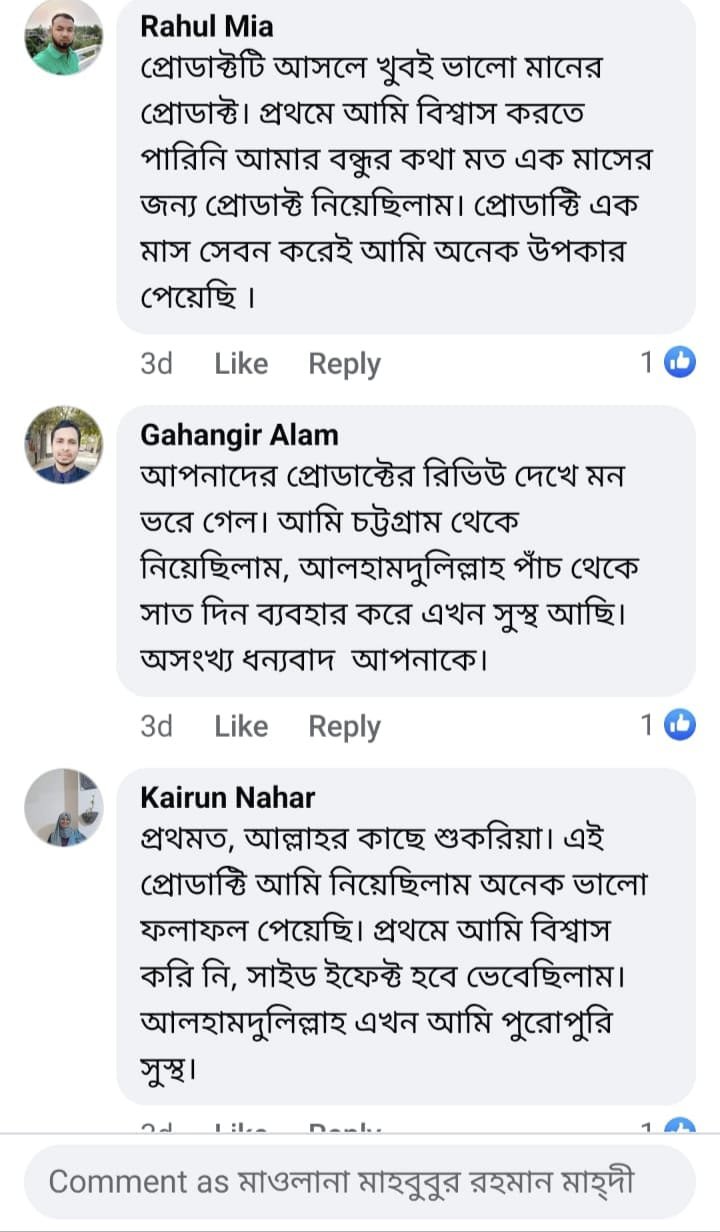
Task: Open the Gahangir Alam profile name link
Action: (239, 435)
